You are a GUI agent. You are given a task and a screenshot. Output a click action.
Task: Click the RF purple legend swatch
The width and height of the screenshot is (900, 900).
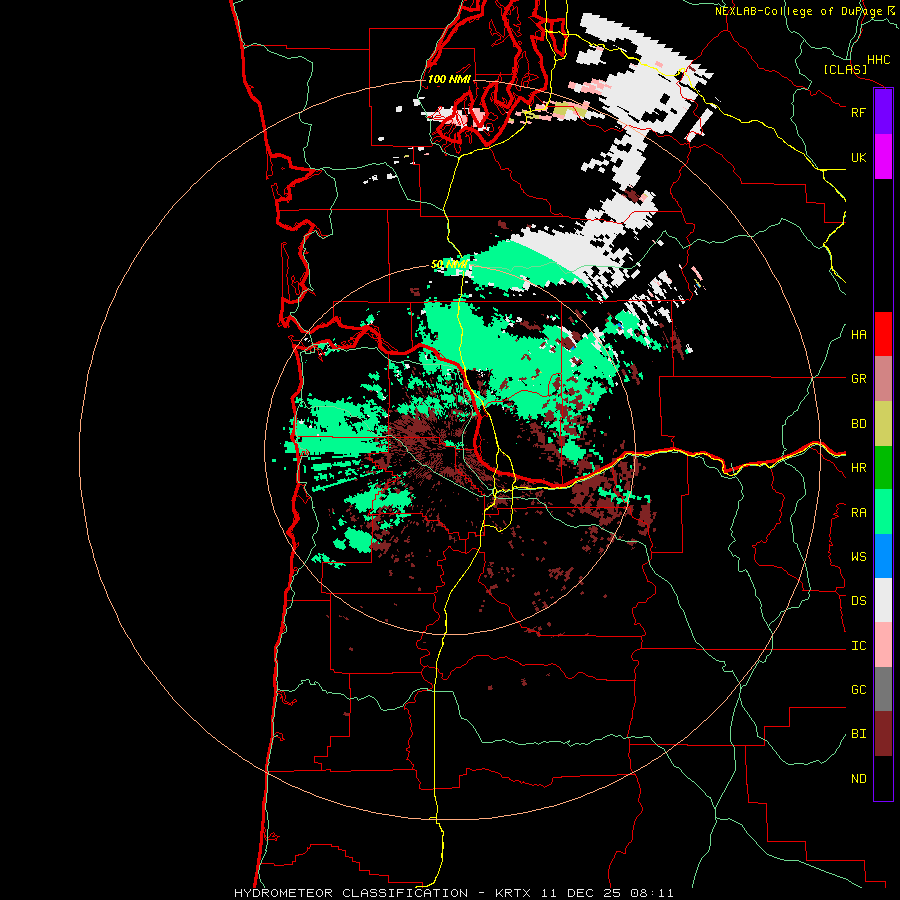(x=883, y=112)
